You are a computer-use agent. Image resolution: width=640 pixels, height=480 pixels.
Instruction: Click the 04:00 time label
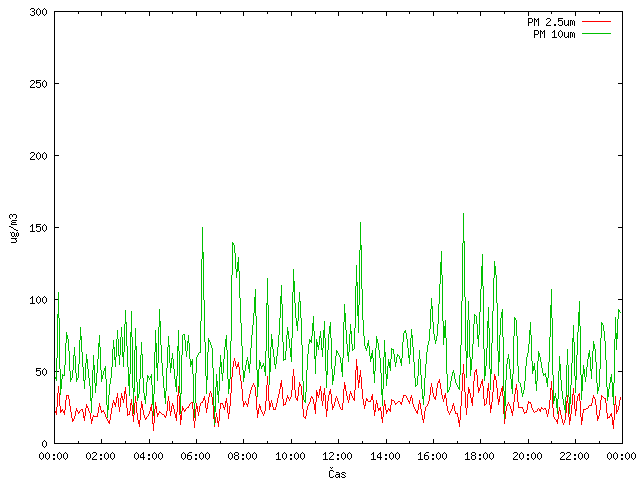pyautogui.click(x=148, y=456)
